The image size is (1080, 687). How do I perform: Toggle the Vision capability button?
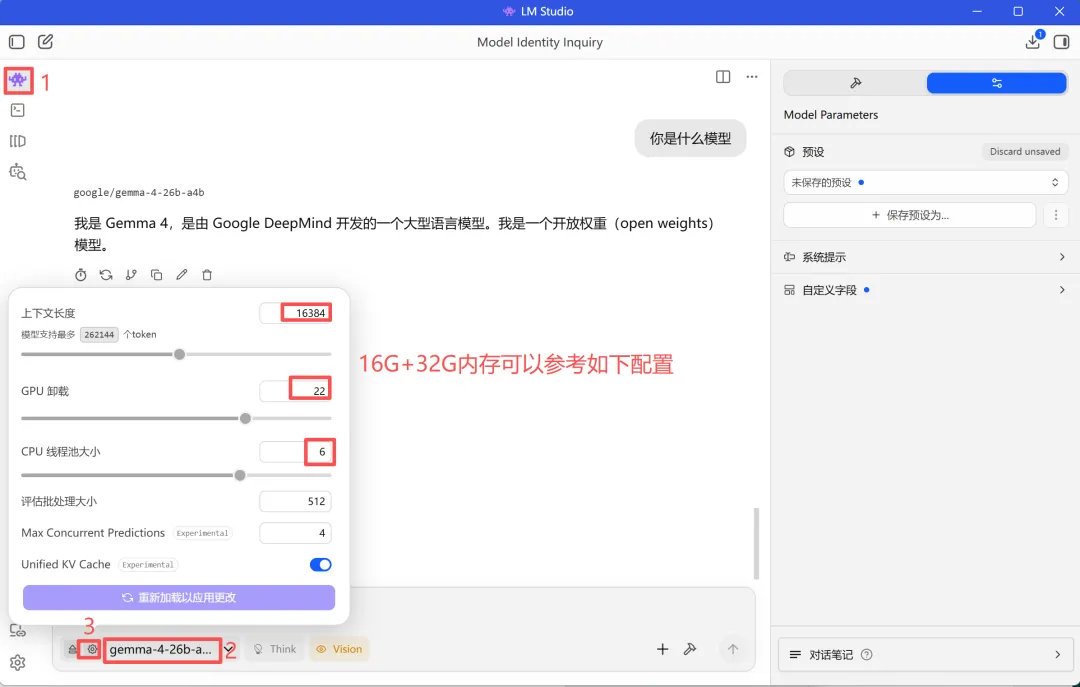click(339, 649)
